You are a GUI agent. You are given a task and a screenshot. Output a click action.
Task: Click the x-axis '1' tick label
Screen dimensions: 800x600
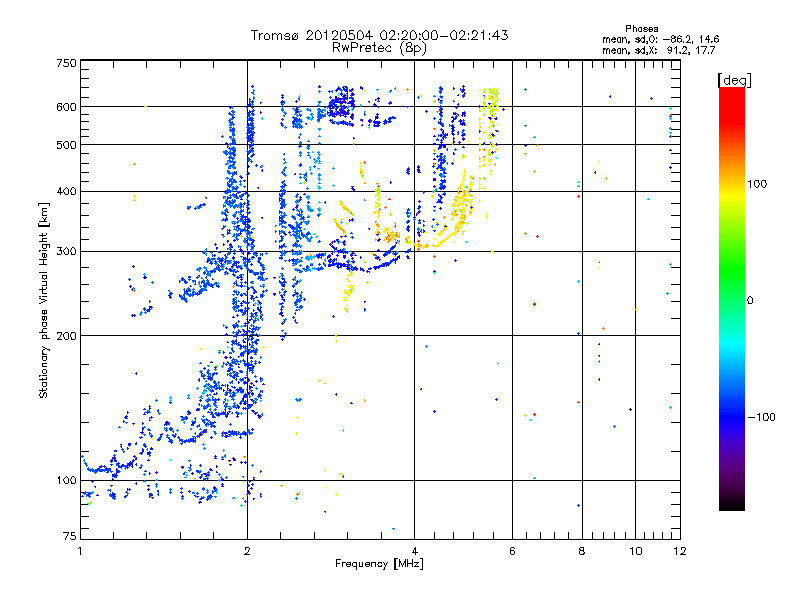80,551
